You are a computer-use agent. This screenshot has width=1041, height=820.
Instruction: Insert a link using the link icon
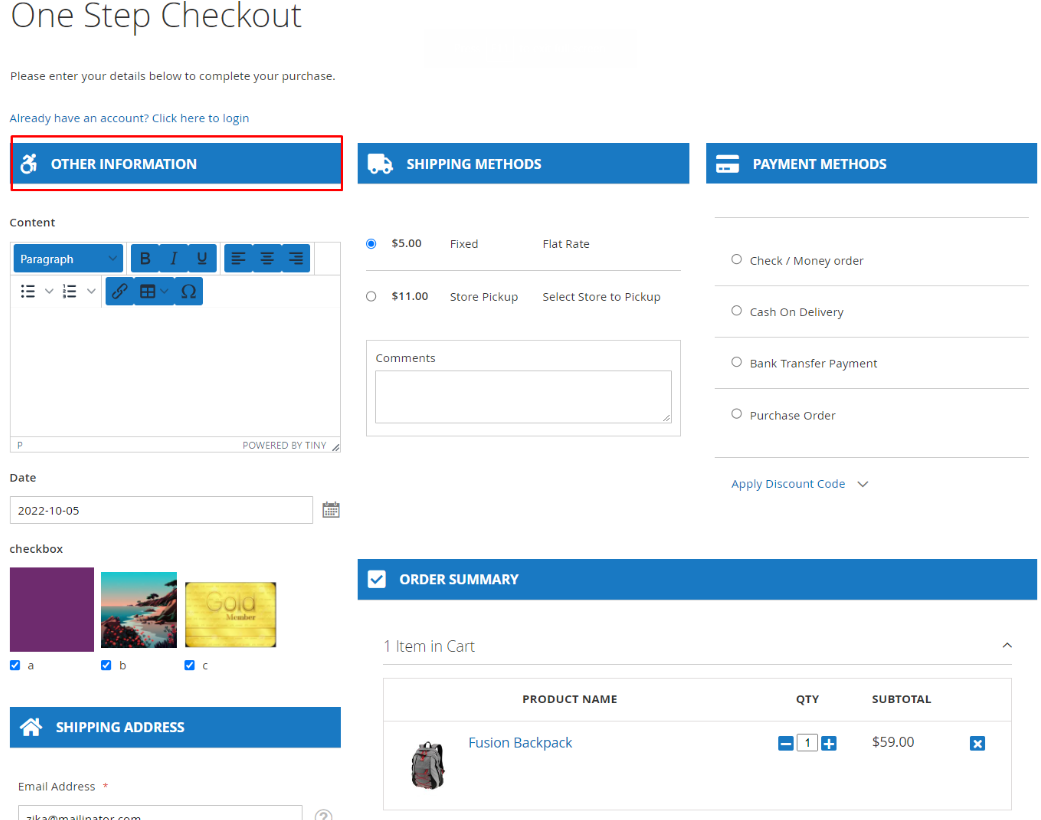(119, 291)
